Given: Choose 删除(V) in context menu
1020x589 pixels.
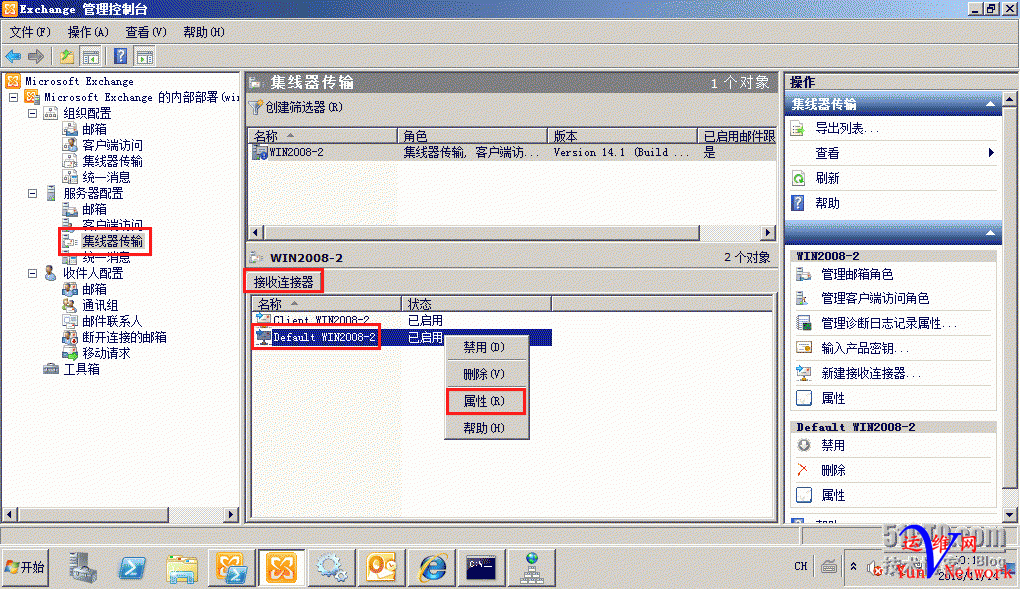Looking at the screenshot, I should click(x=485, y=374).
